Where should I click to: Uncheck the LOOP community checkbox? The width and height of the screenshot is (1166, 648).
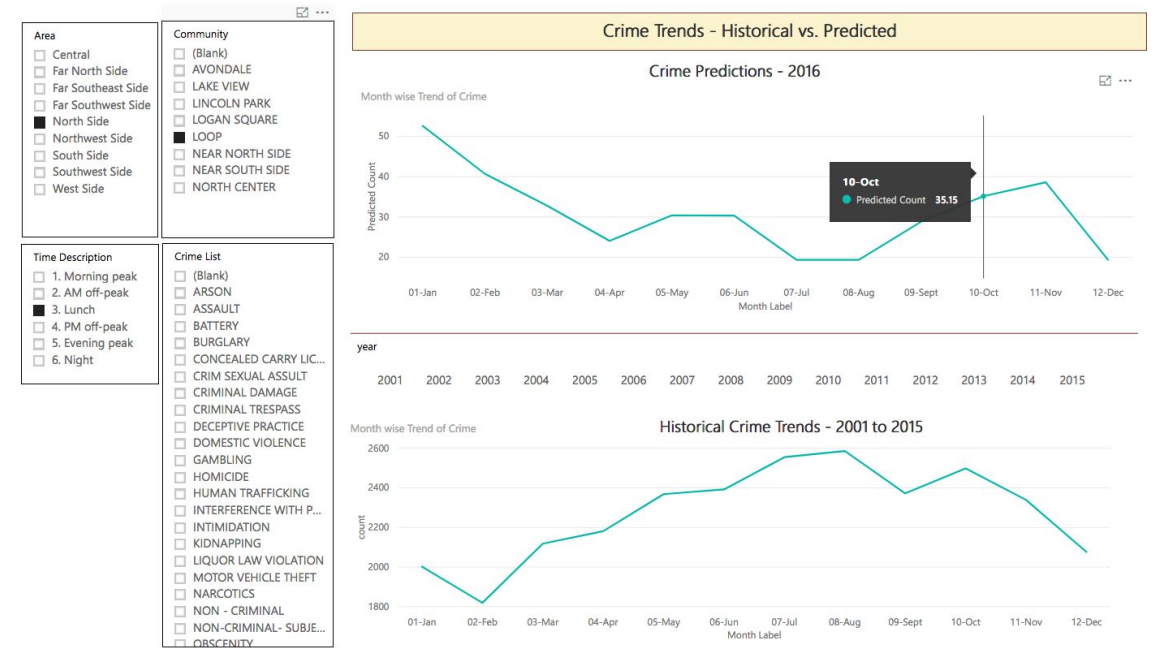click(179, 137)
